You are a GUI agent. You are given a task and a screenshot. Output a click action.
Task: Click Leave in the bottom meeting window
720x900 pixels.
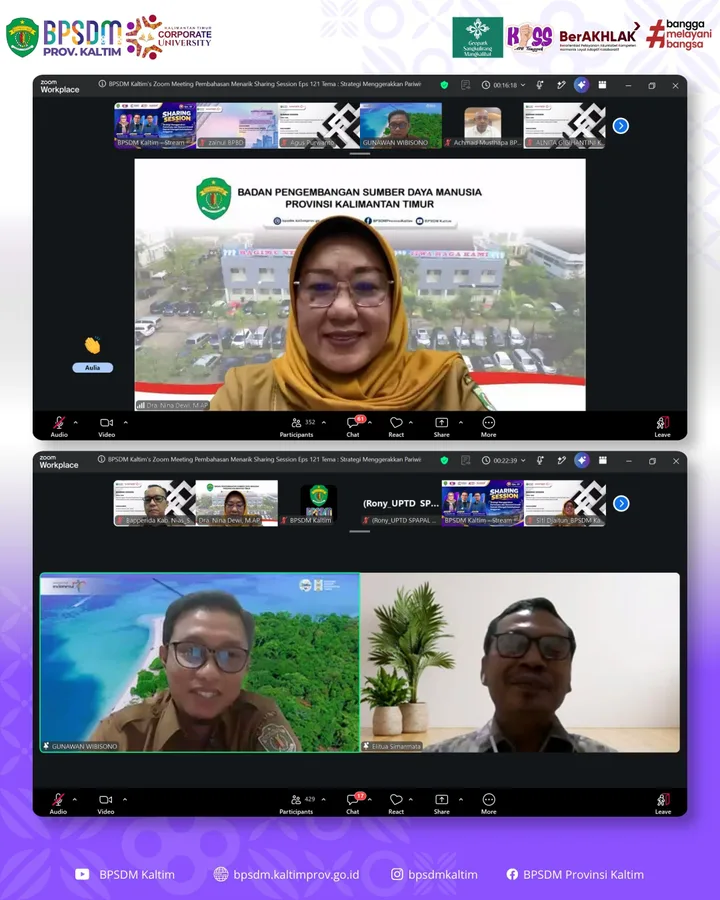click(x=663, y=803)
